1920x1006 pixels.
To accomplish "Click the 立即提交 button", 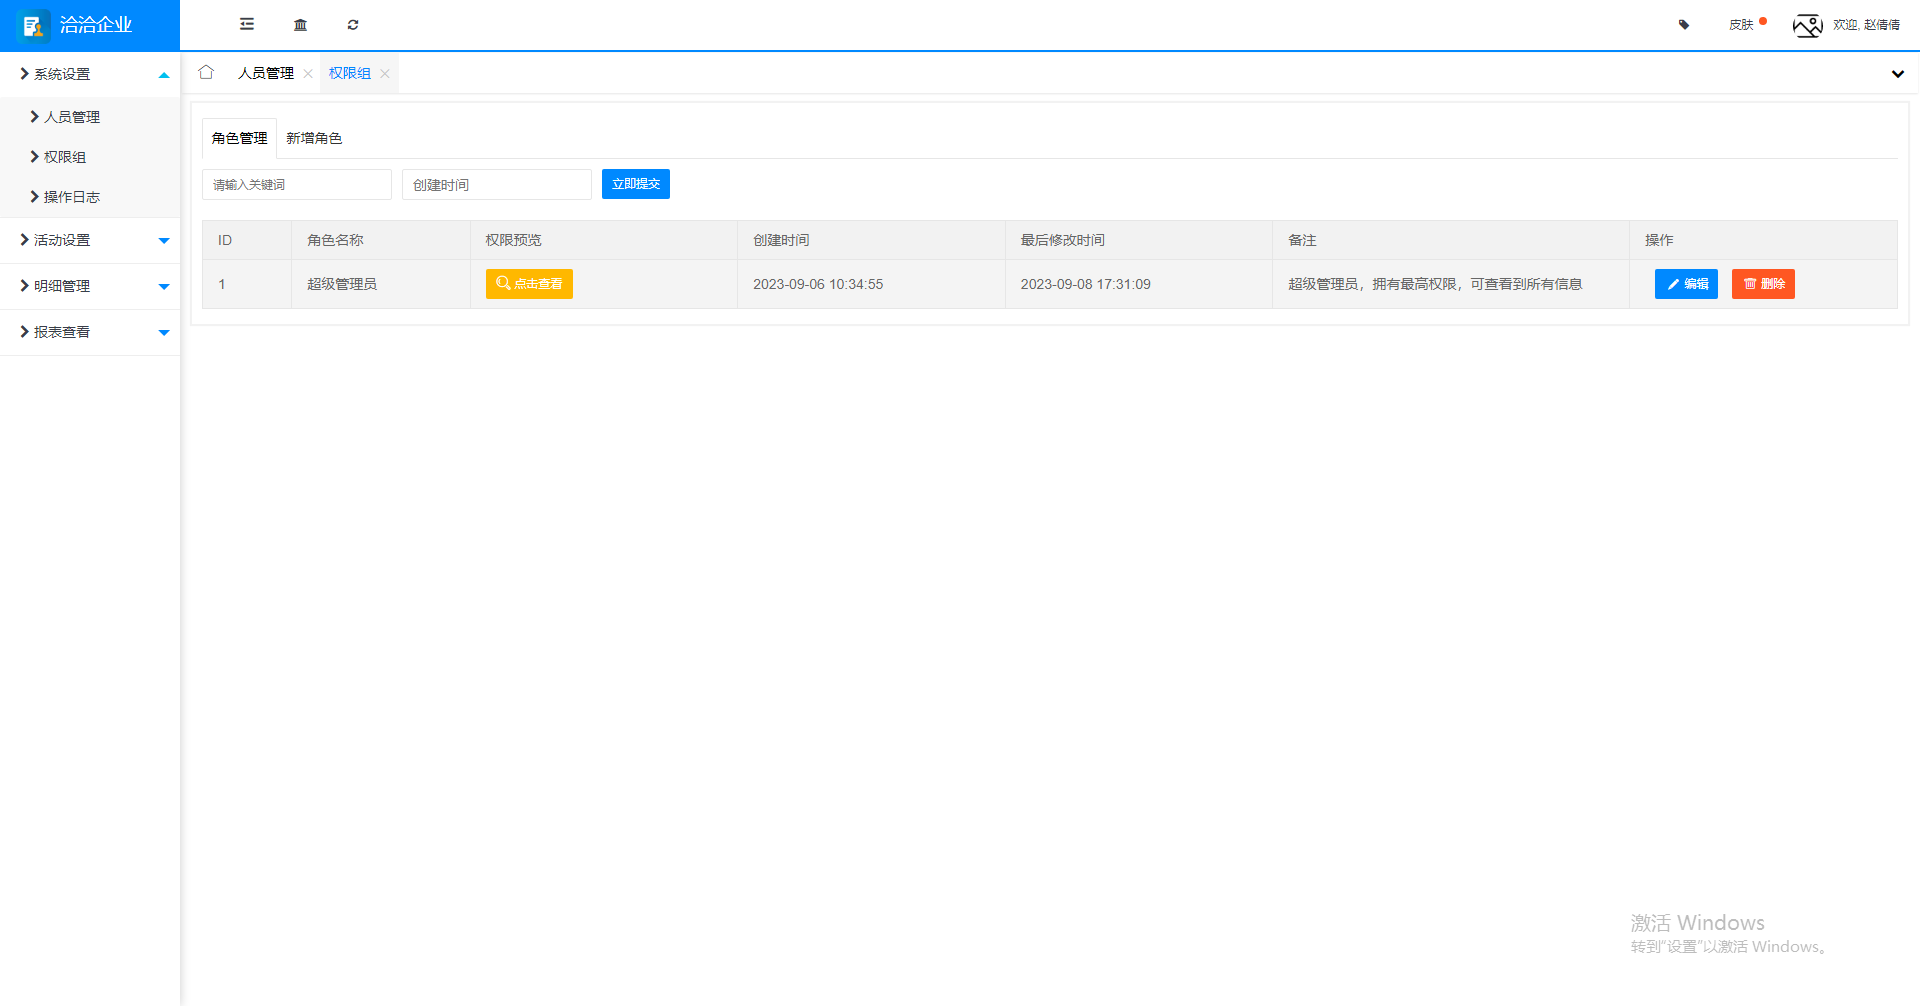I will [x=635, y=184].
